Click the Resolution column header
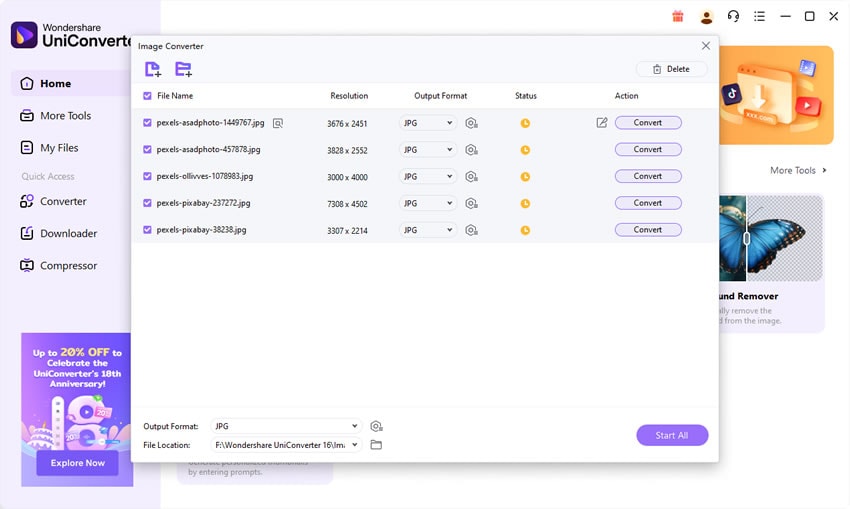The height and width of the screenshot is (509, 850). (x=349, y=96)
